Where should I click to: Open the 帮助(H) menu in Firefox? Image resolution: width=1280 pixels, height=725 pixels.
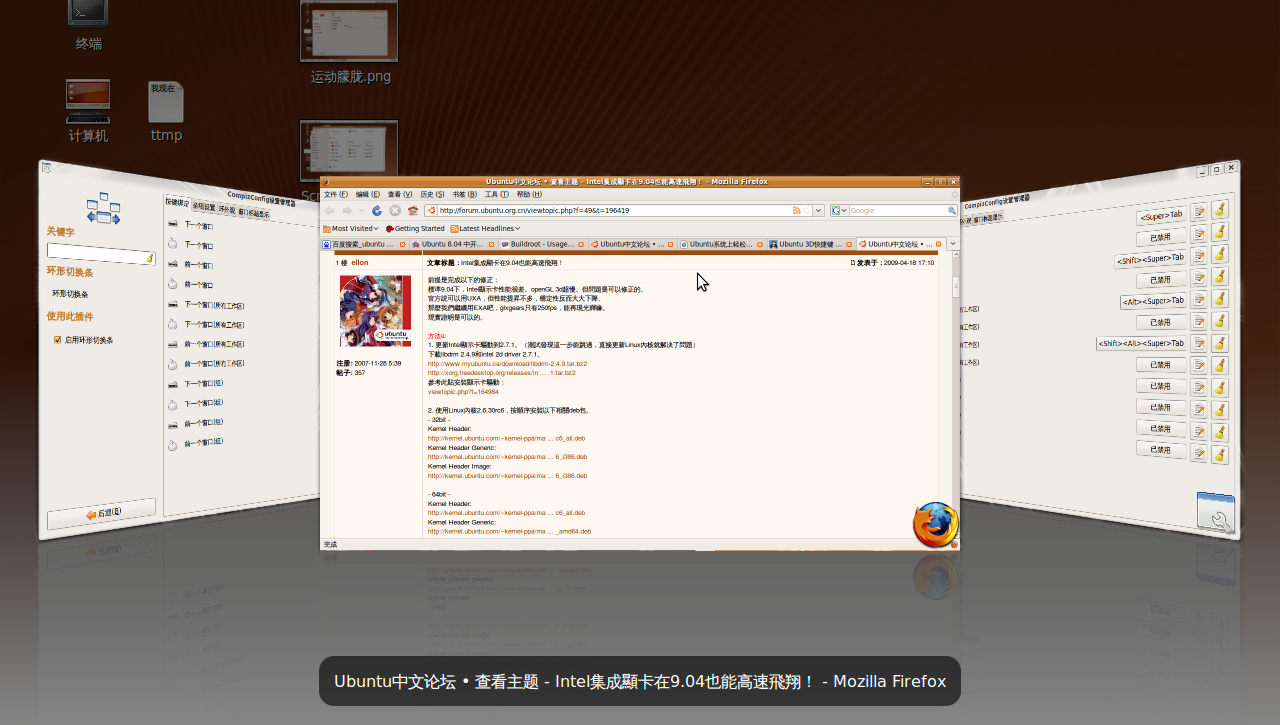coord(528,194)
